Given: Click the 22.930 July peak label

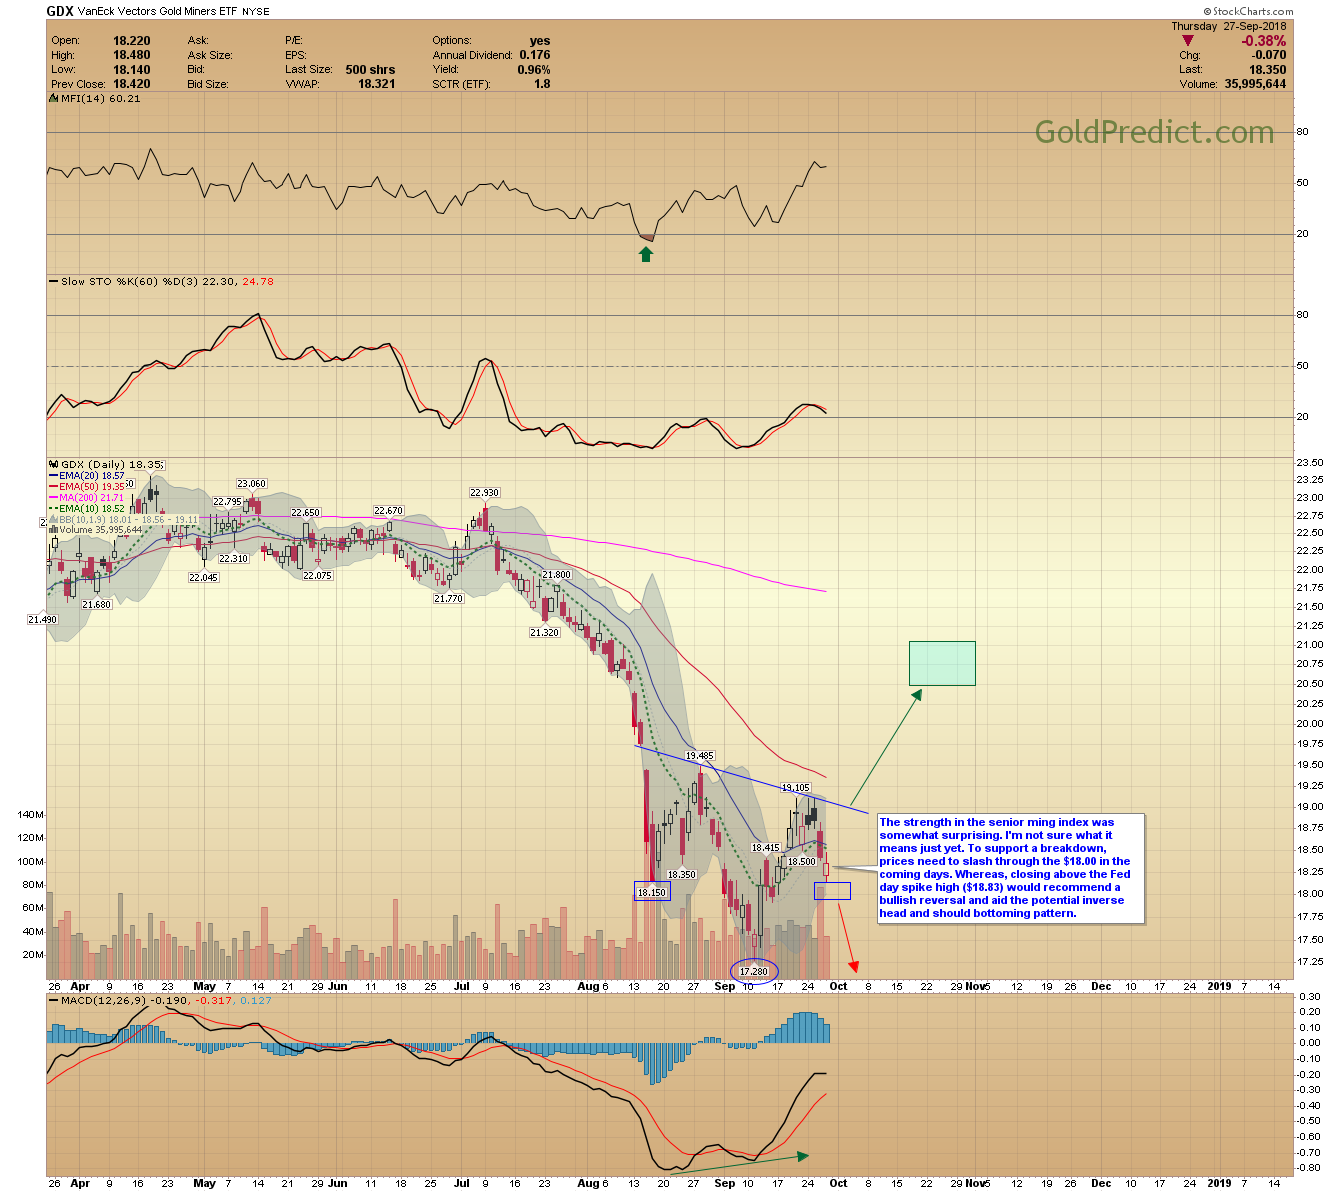Looking at the screenshot, I should [485, 493].
